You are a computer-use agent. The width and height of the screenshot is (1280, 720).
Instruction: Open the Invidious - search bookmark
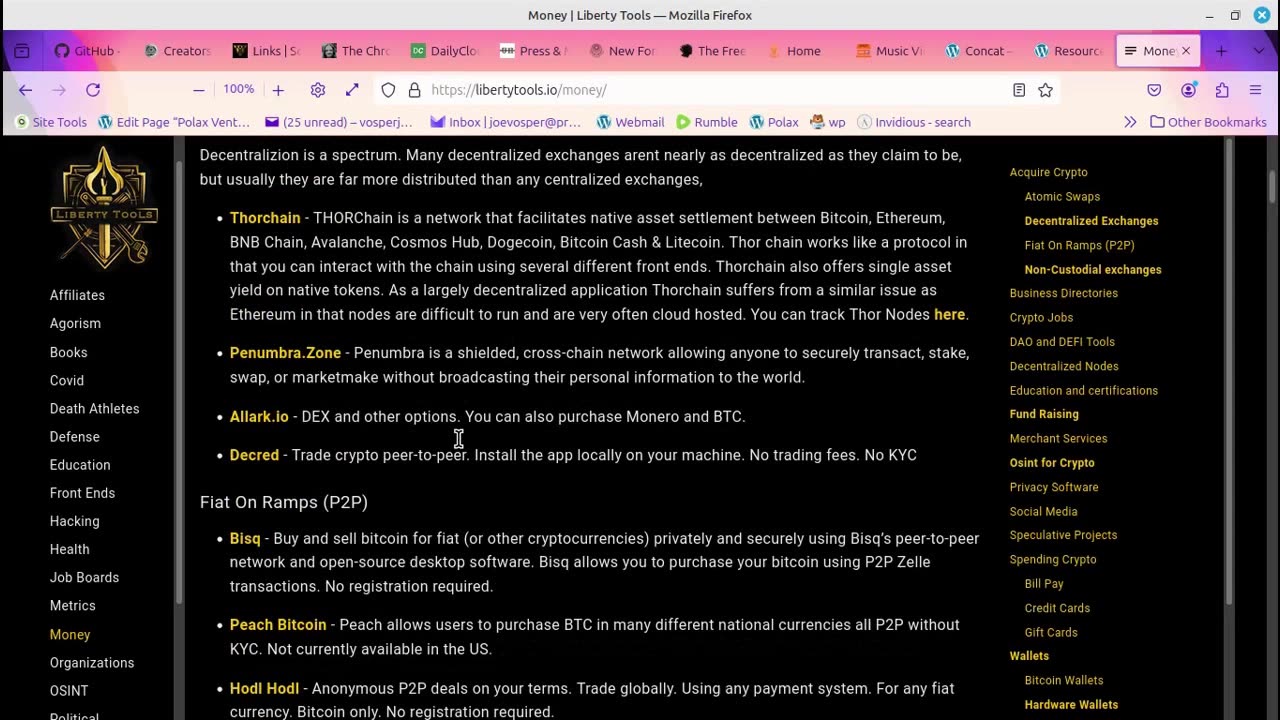coord(914,122)
